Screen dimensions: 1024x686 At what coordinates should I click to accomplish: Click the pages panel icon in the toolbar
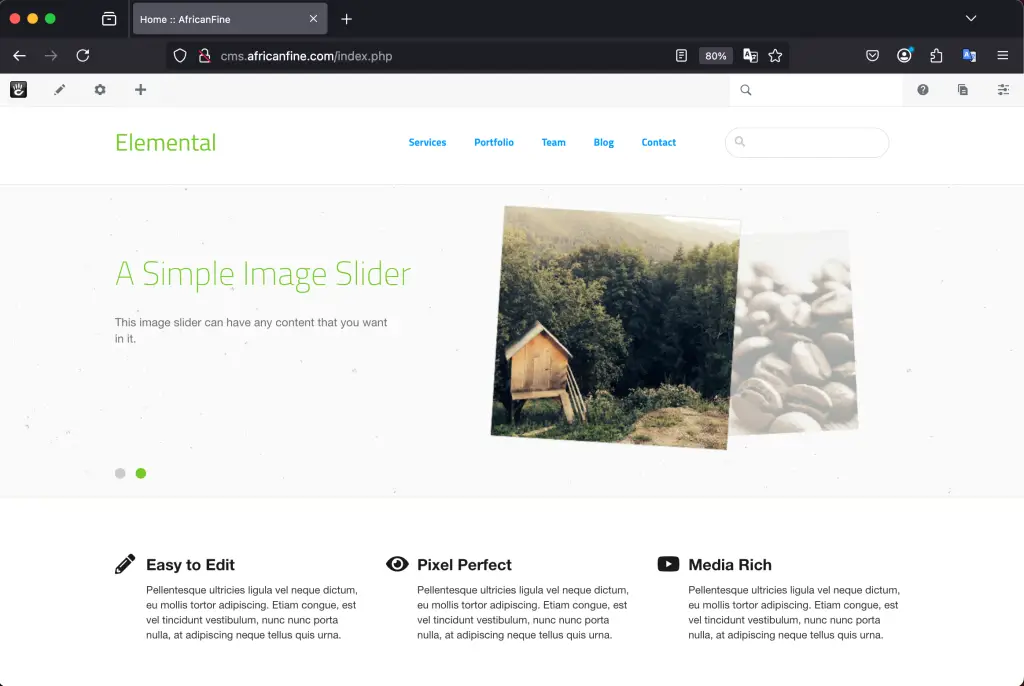click(x=962, y=89)
